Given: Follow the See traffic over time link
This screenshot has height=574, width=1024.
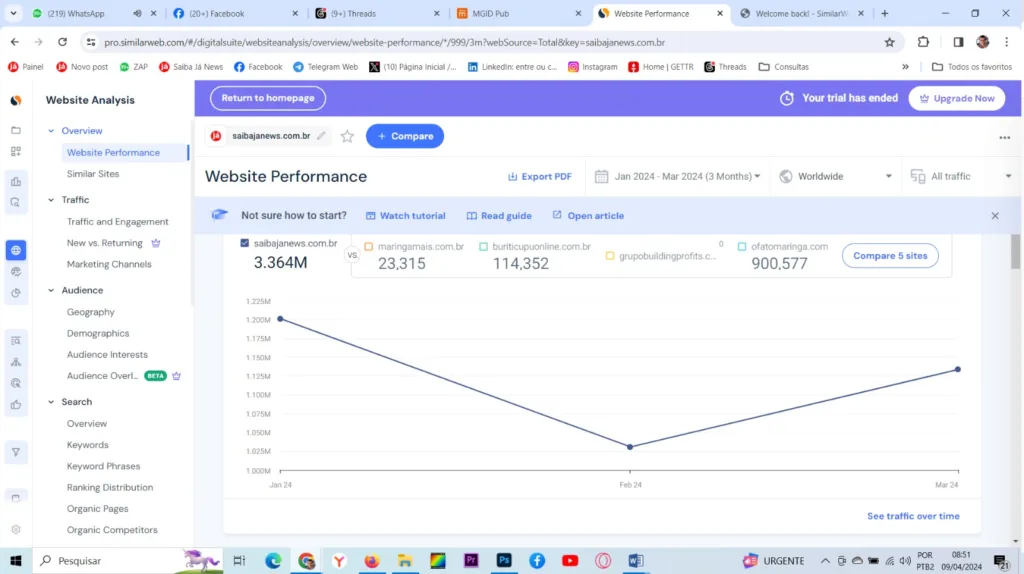Looking at the screenshot, I should [x=912, y=516].
